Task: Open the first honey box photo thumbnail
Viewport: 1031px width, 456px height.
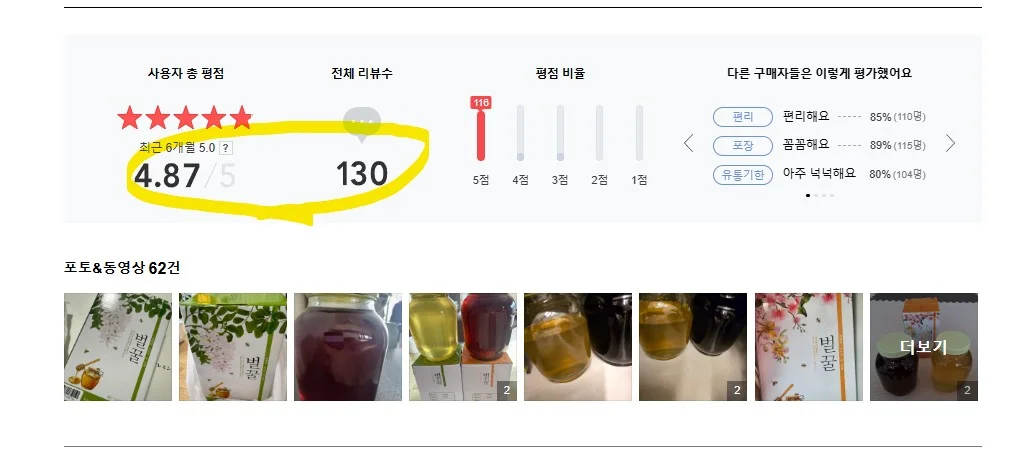Action: tap(118, 347)
